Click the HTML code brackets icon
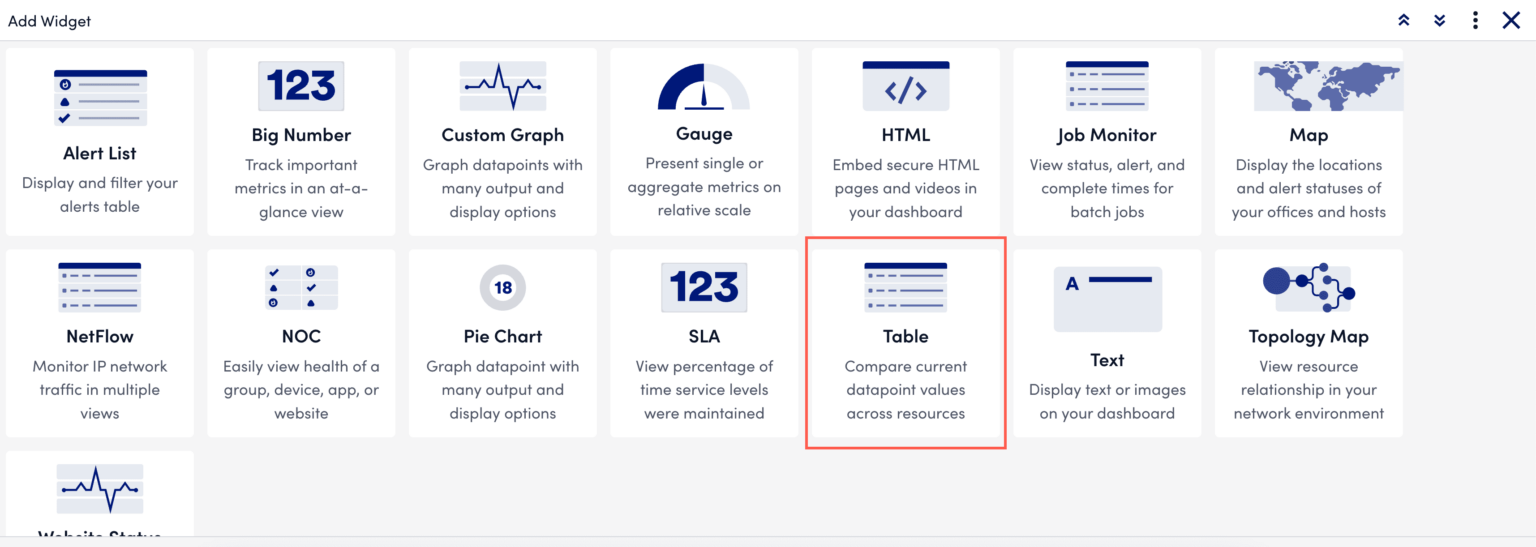Screen dimensions: 1536x547 (906, 86)
